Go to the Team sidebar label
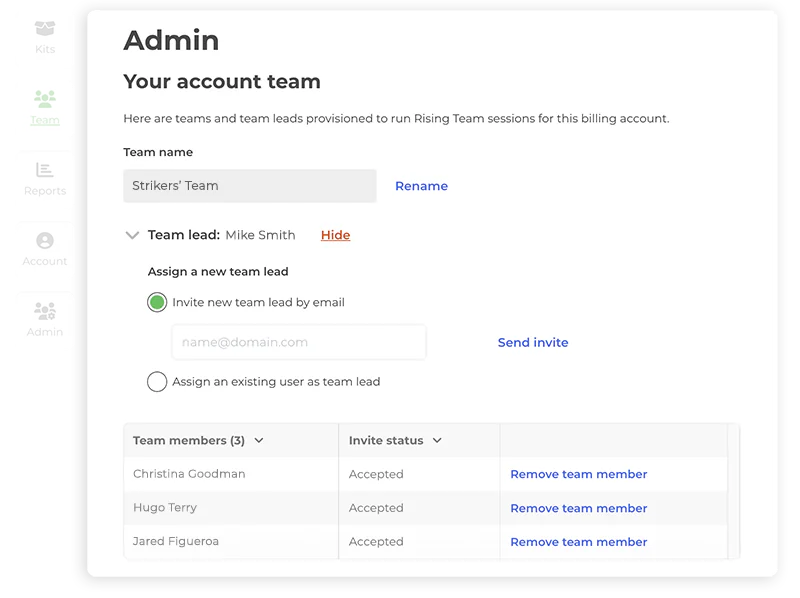 (x=45, y=120)
